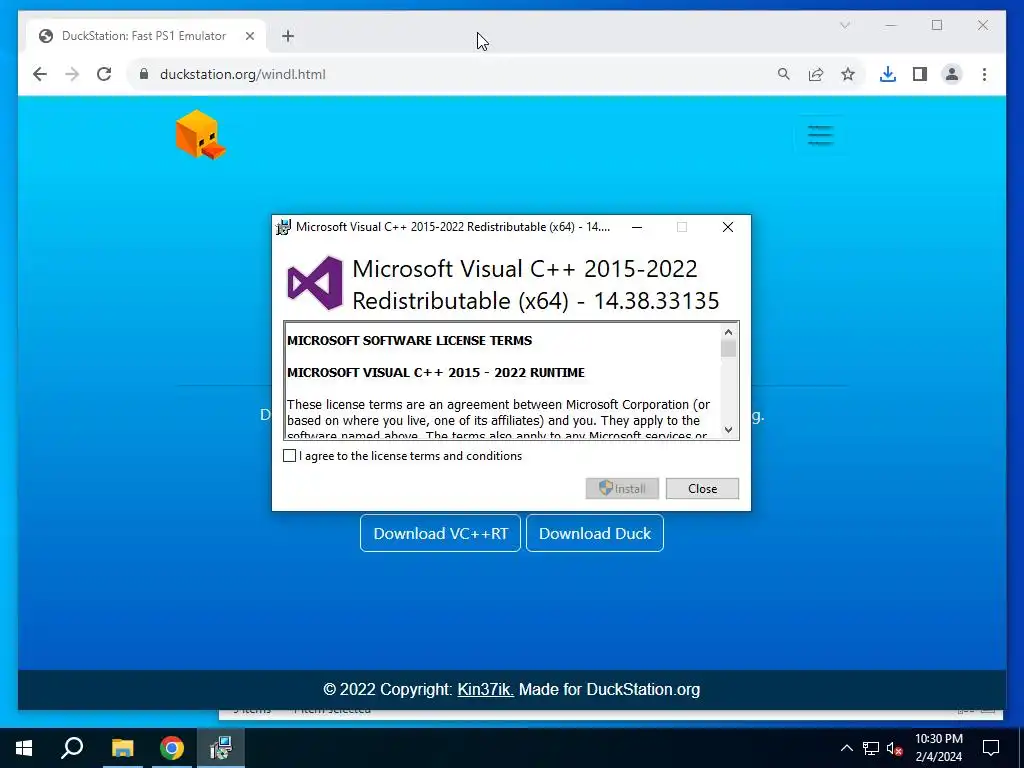The height and width of the screenshot is (768, 1024).
Task: Click installer app icon on taskbar
Action: (x=221, y=748)
